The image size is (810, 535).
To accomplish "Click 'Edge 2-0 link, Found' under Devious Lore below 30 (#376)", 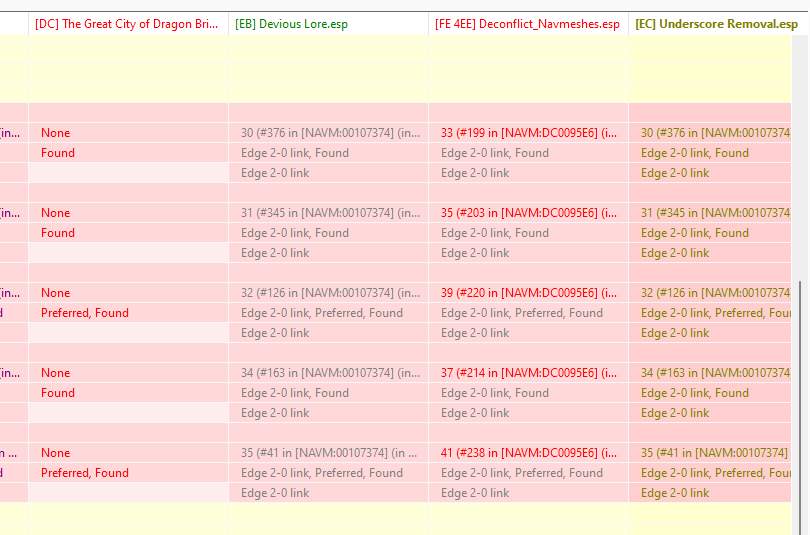I will coord(294,153).
